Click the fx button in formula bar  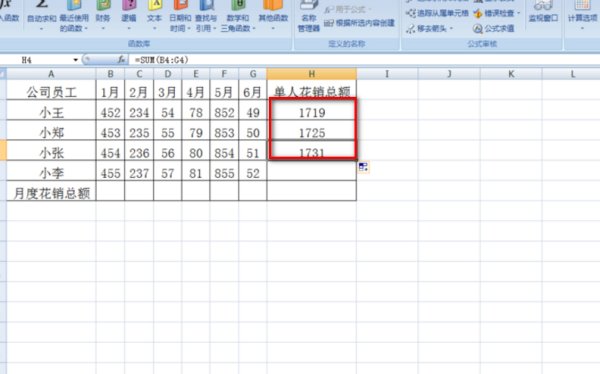[x=121, y=60]
